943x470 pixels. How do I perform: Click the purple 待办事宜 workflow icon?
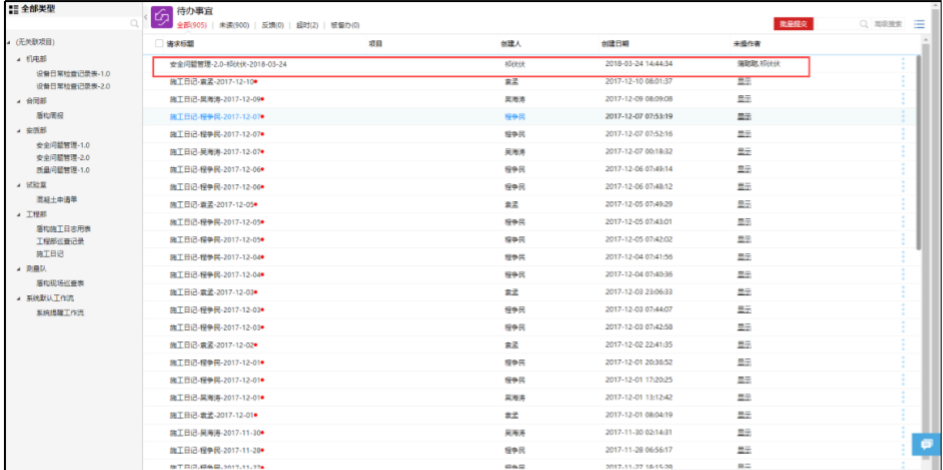(x=162, y=17)
